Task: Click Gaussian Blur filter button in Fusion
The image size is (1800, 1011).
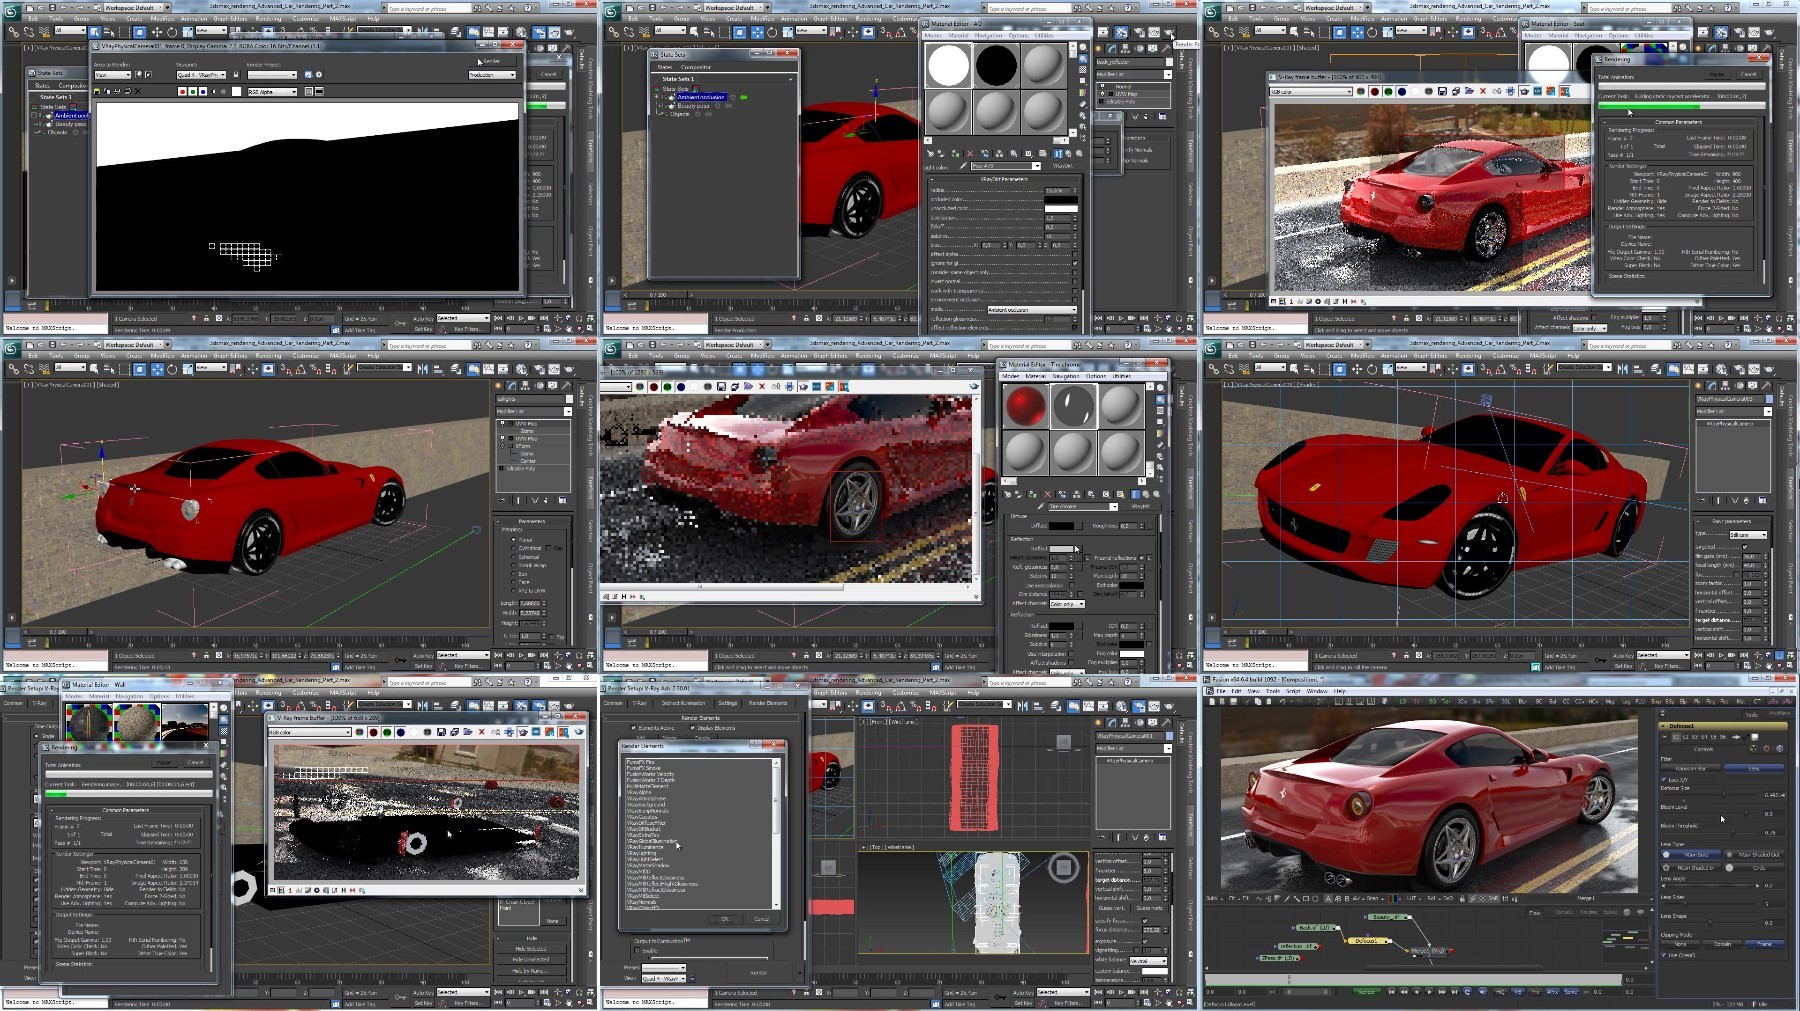Action: 1691,769
